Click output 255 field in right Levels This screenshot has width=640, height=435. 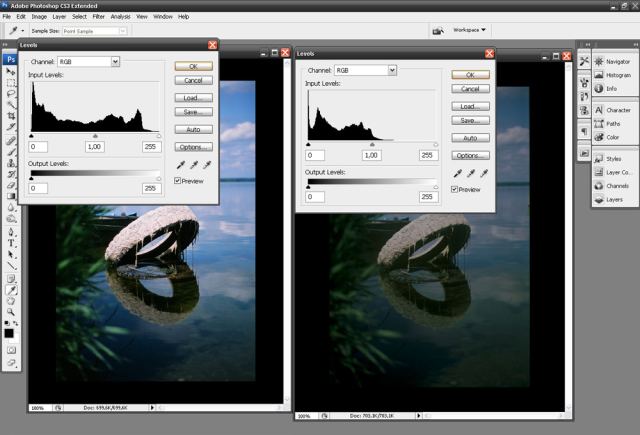click(x=428, y=197)
